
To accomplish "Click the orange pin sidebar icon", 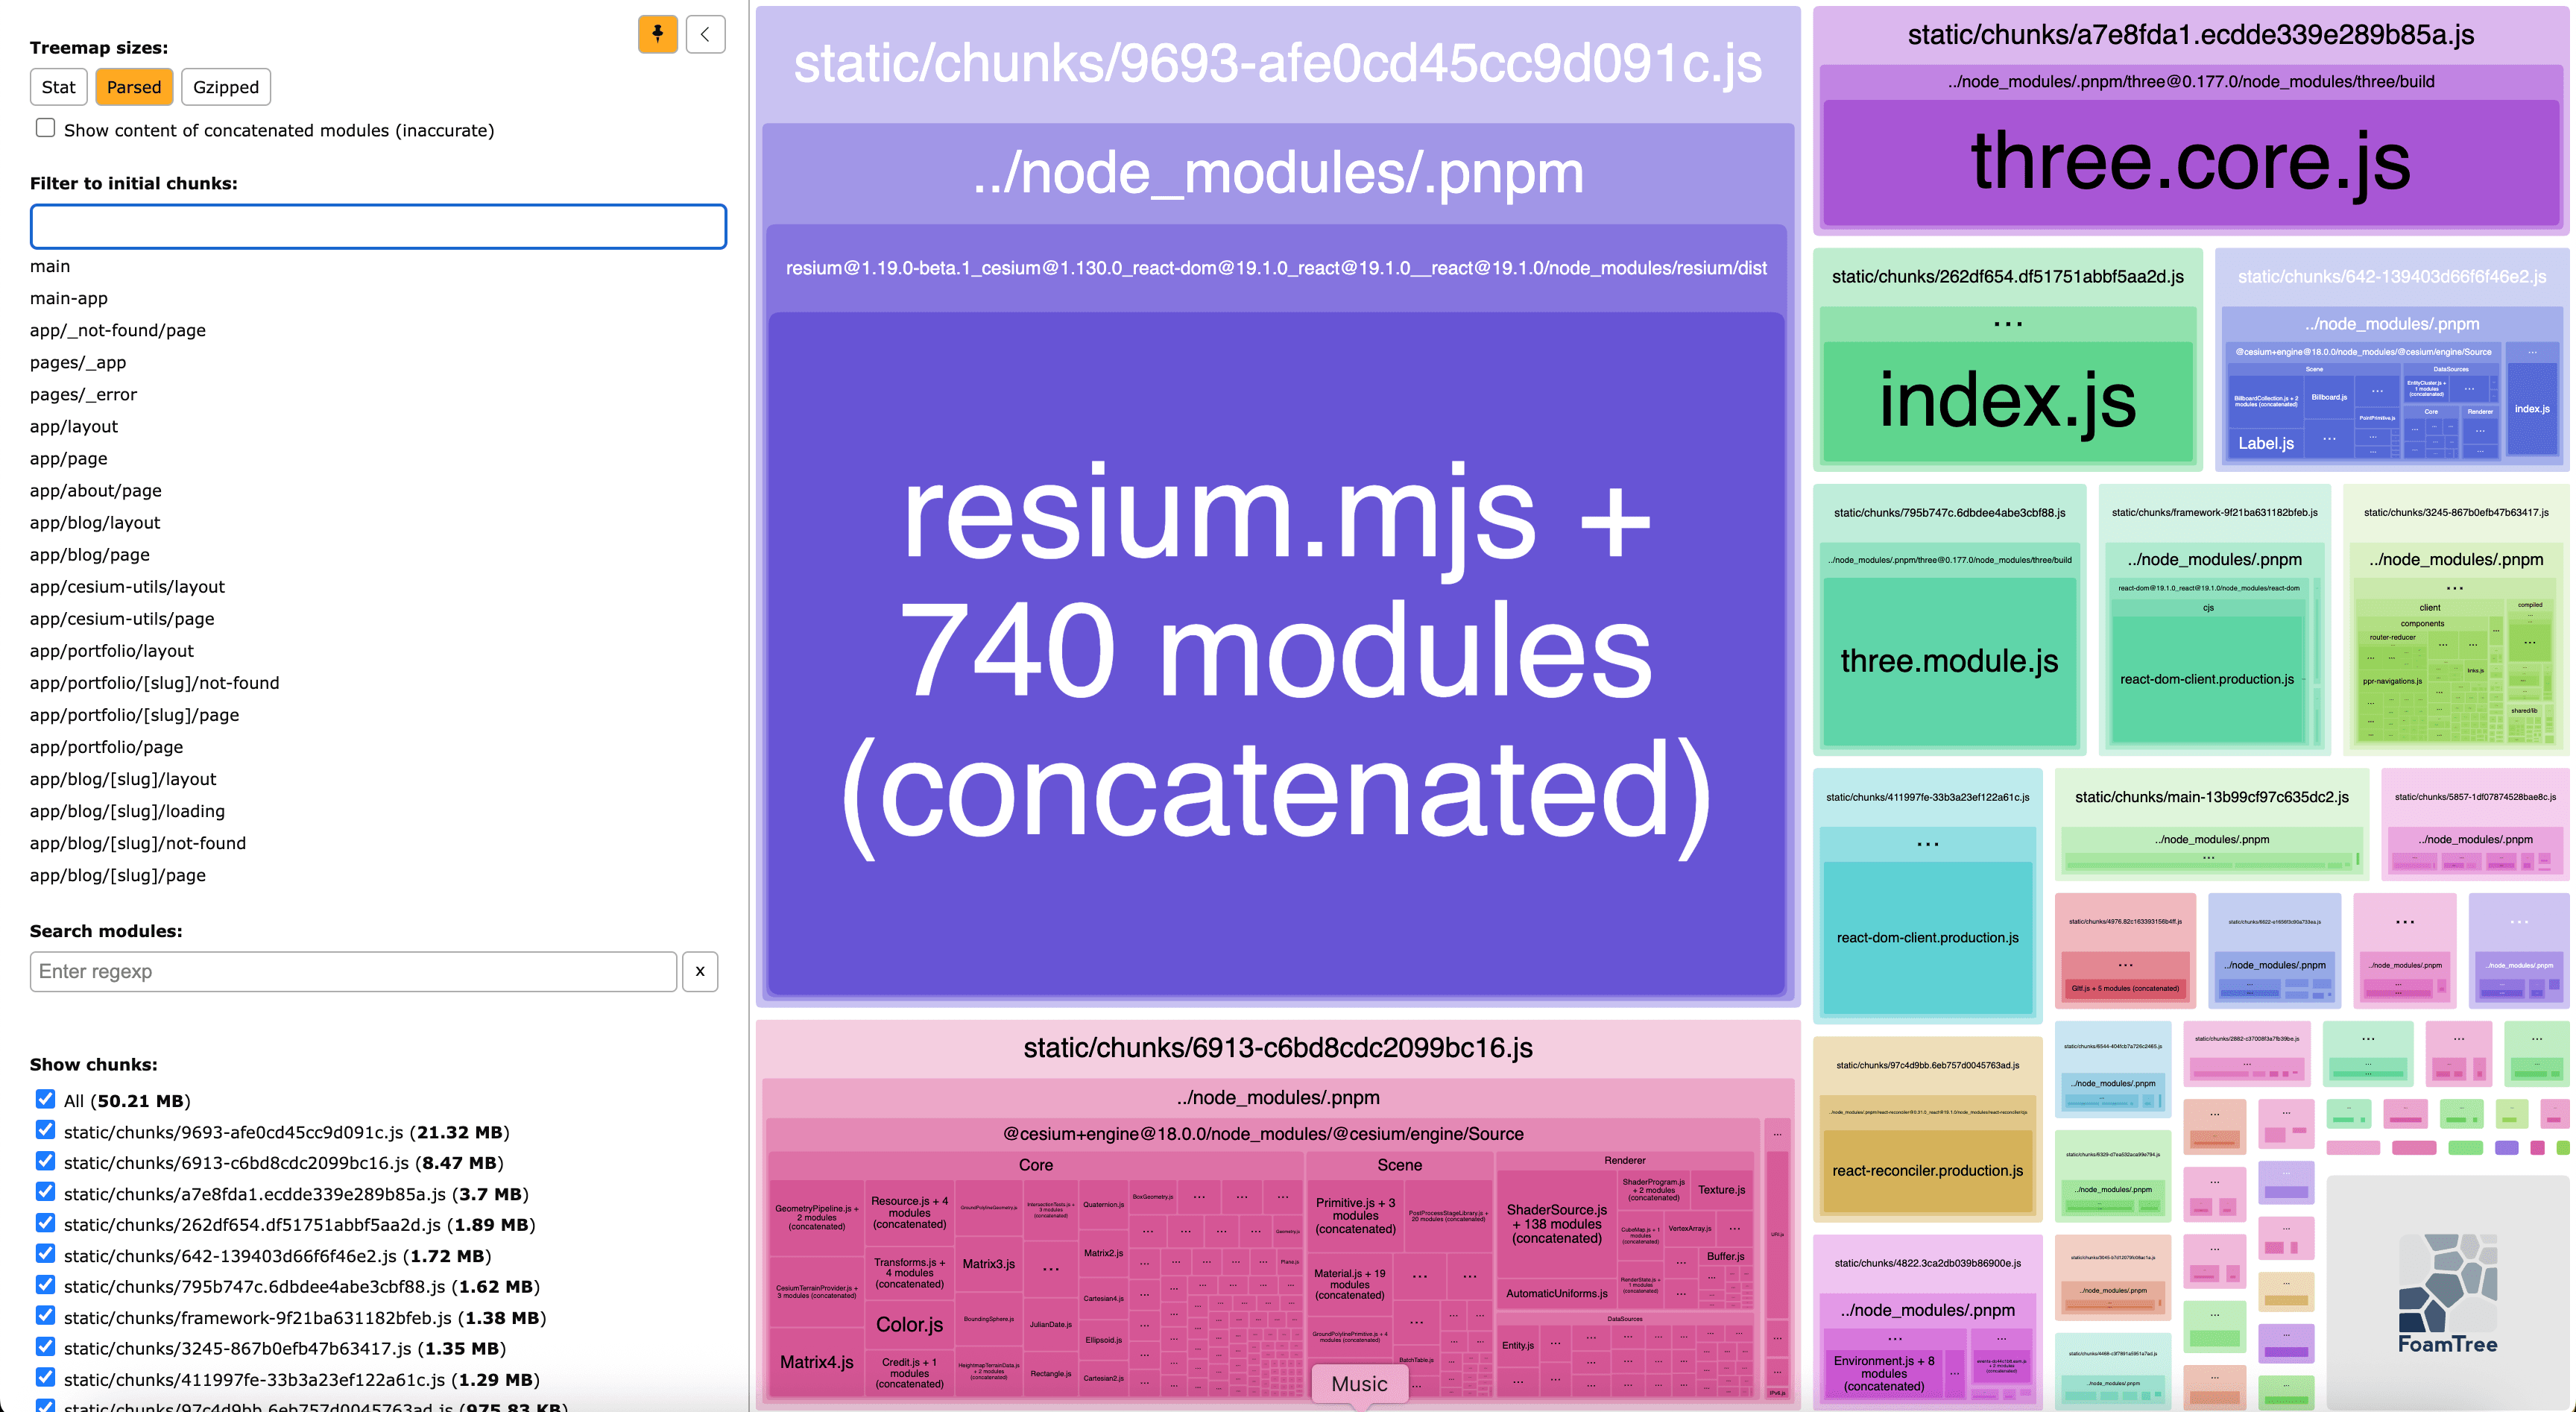I will tap(657, 34).
